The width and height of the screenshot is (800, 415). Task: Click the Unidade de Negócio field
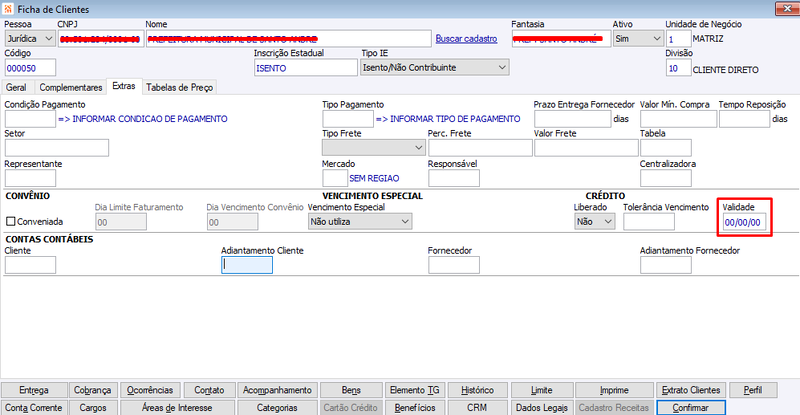(678, 39)
